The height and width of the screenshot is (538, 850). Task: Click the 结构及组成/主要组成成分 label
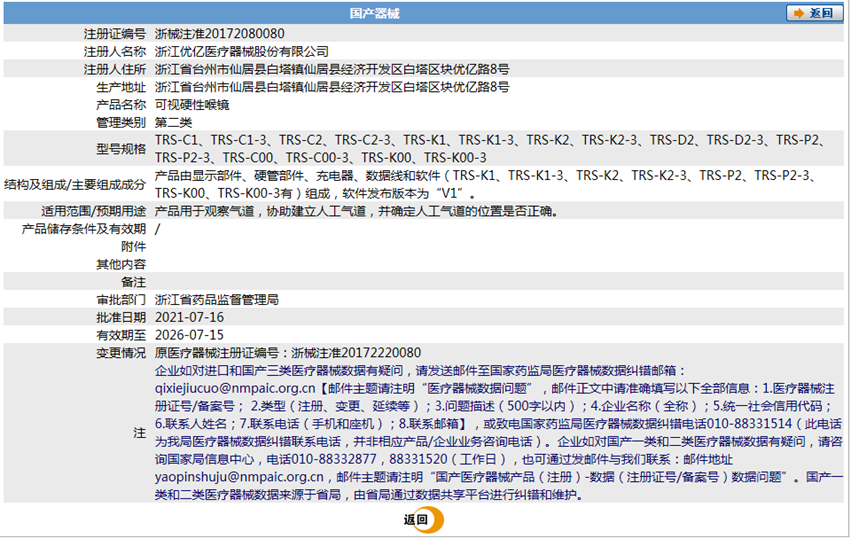click(75, 184)
